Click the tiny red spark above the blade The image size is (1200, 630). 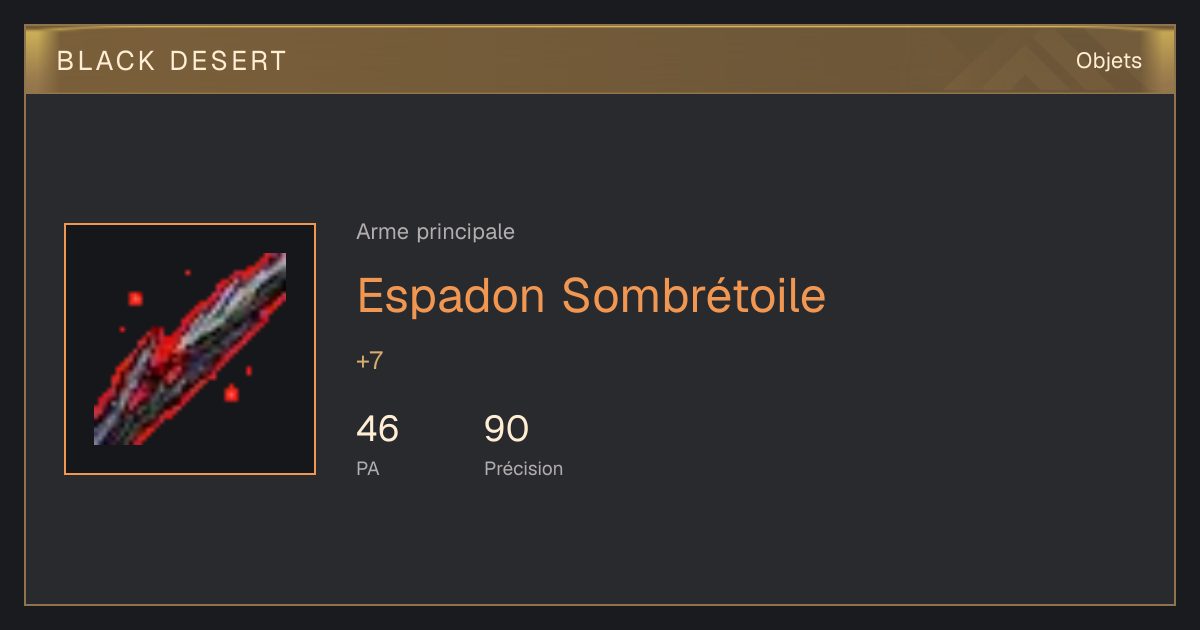(x=187, y=272)
